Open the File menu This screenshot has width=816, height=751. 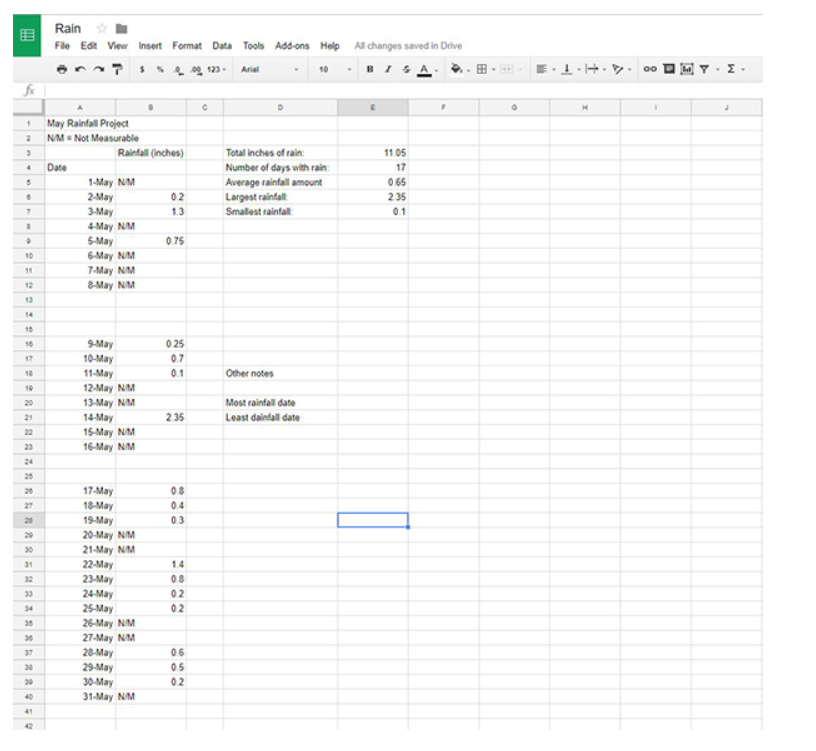(62, 46)
